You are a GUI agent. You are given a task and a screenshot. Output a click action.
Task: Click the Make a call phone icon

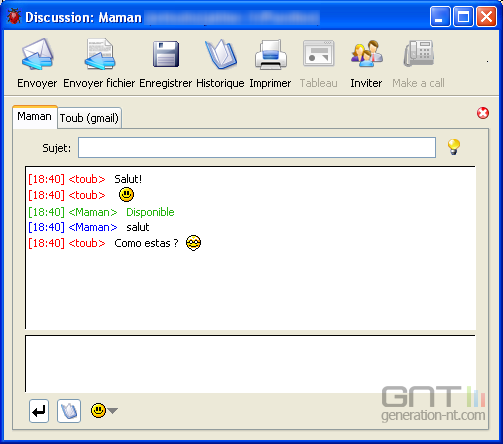pyautogui.click(x=419, y=54)
